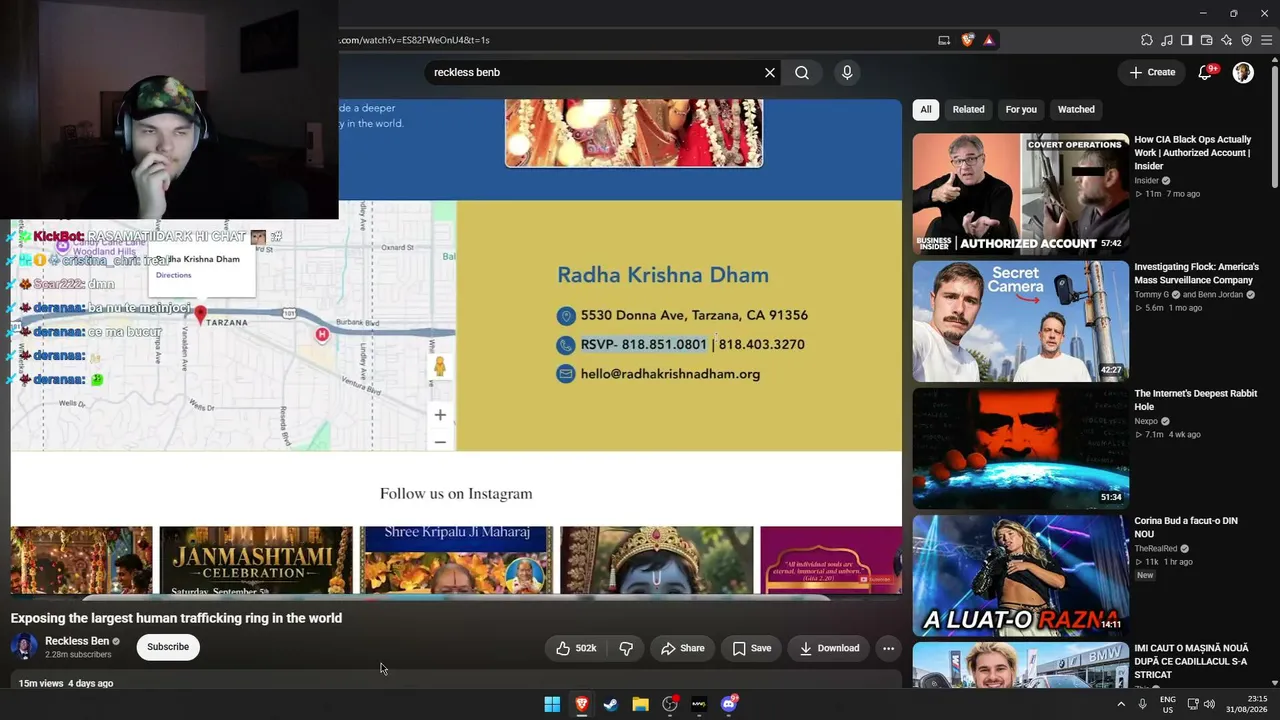
Task: Save the video to a playlist
Action: click(752, 648)
